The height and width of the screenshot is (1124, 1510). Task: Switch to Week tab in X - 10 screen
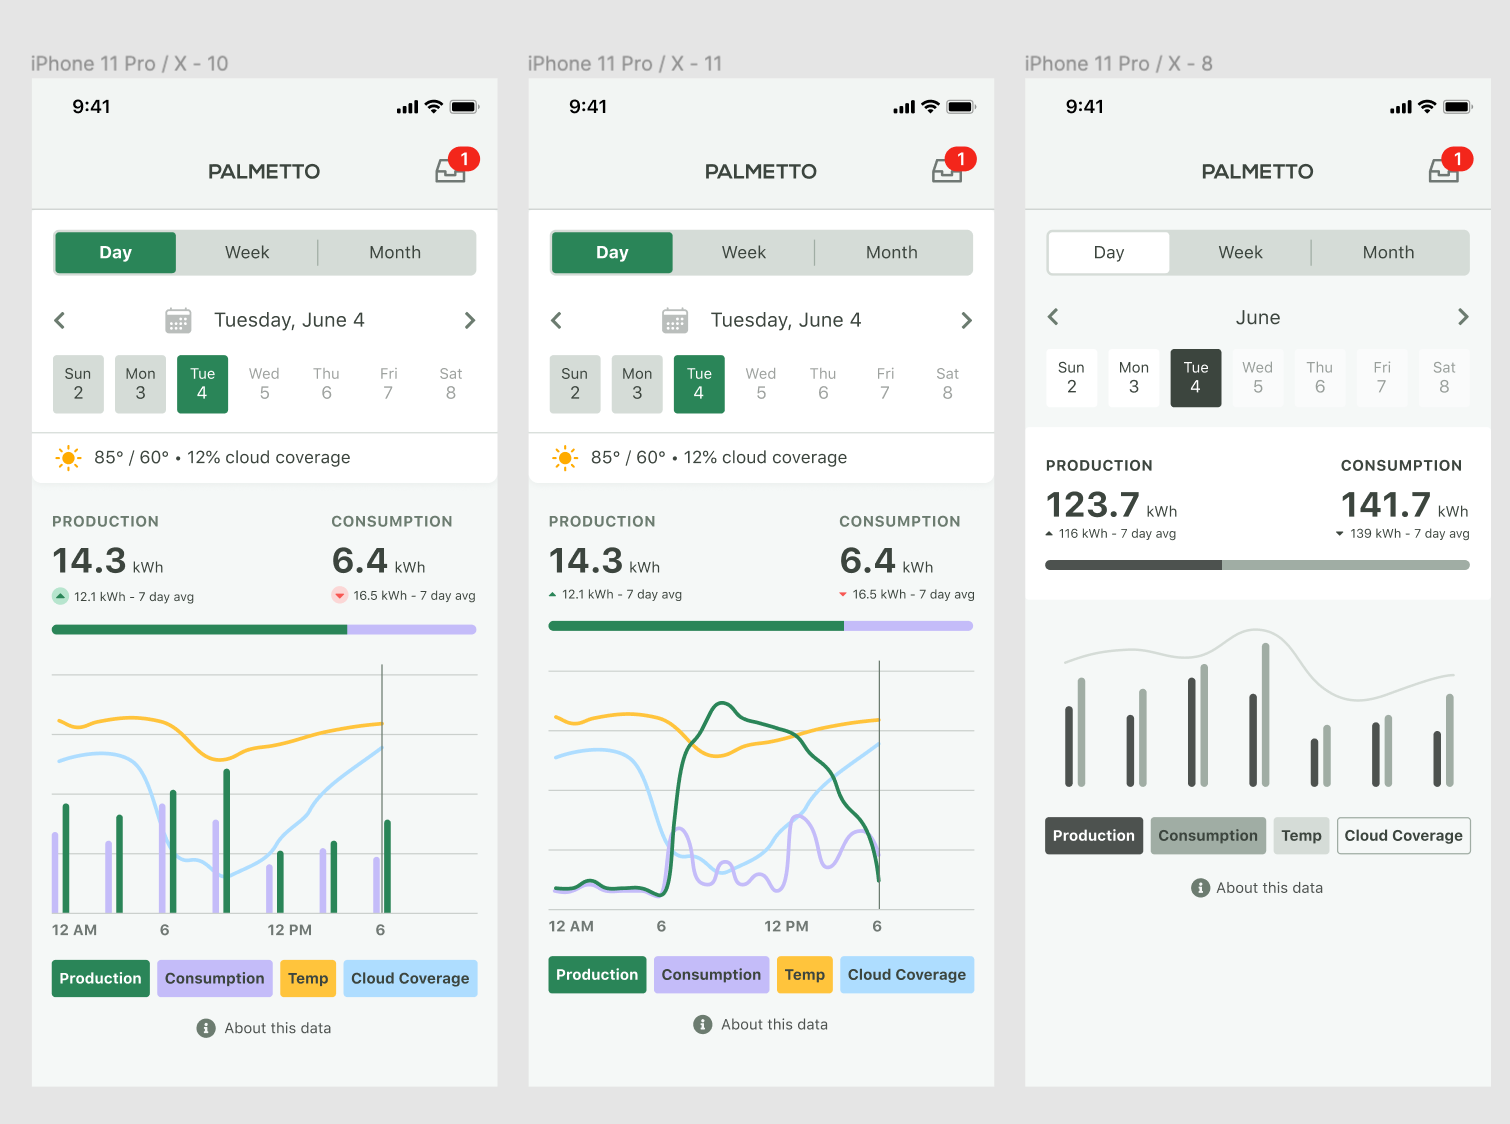click(x=247, y=253)
